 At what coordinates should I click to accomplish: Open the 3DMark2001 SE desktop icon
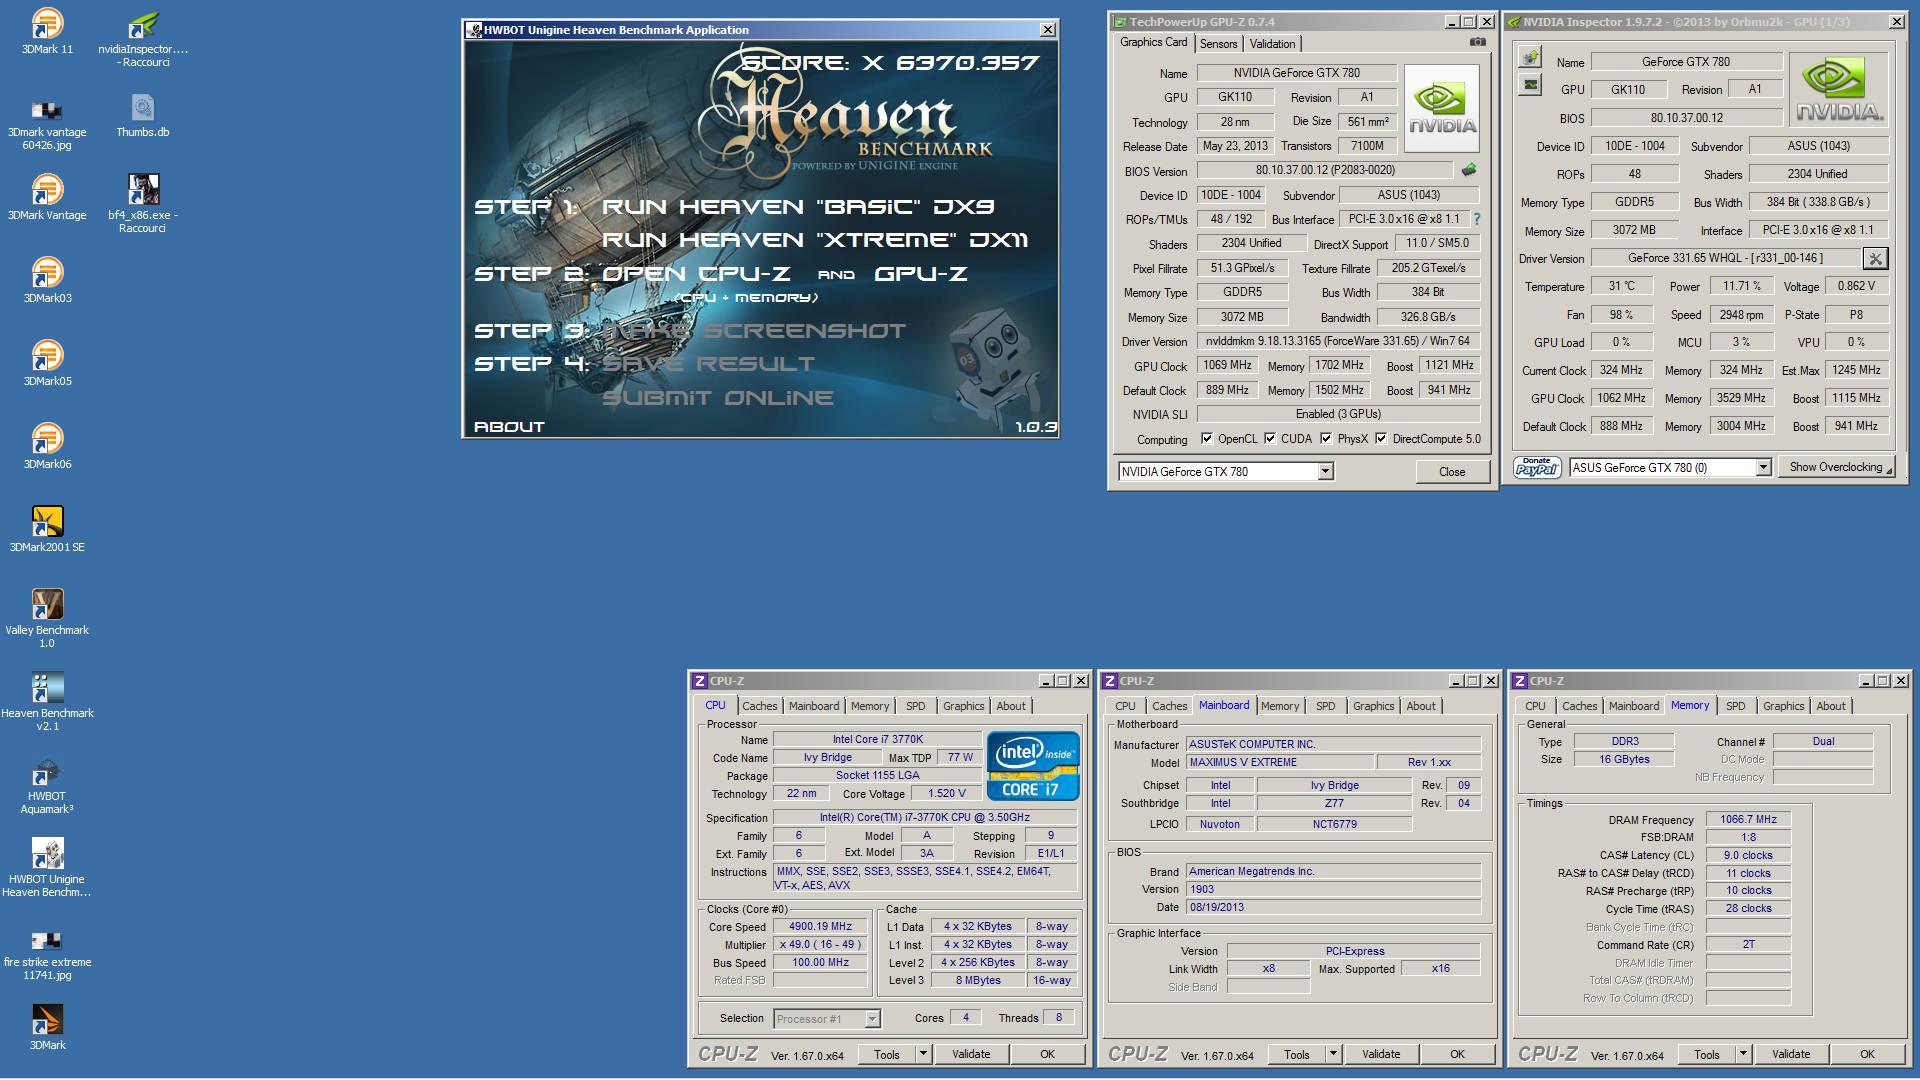[x=47, y=528]
